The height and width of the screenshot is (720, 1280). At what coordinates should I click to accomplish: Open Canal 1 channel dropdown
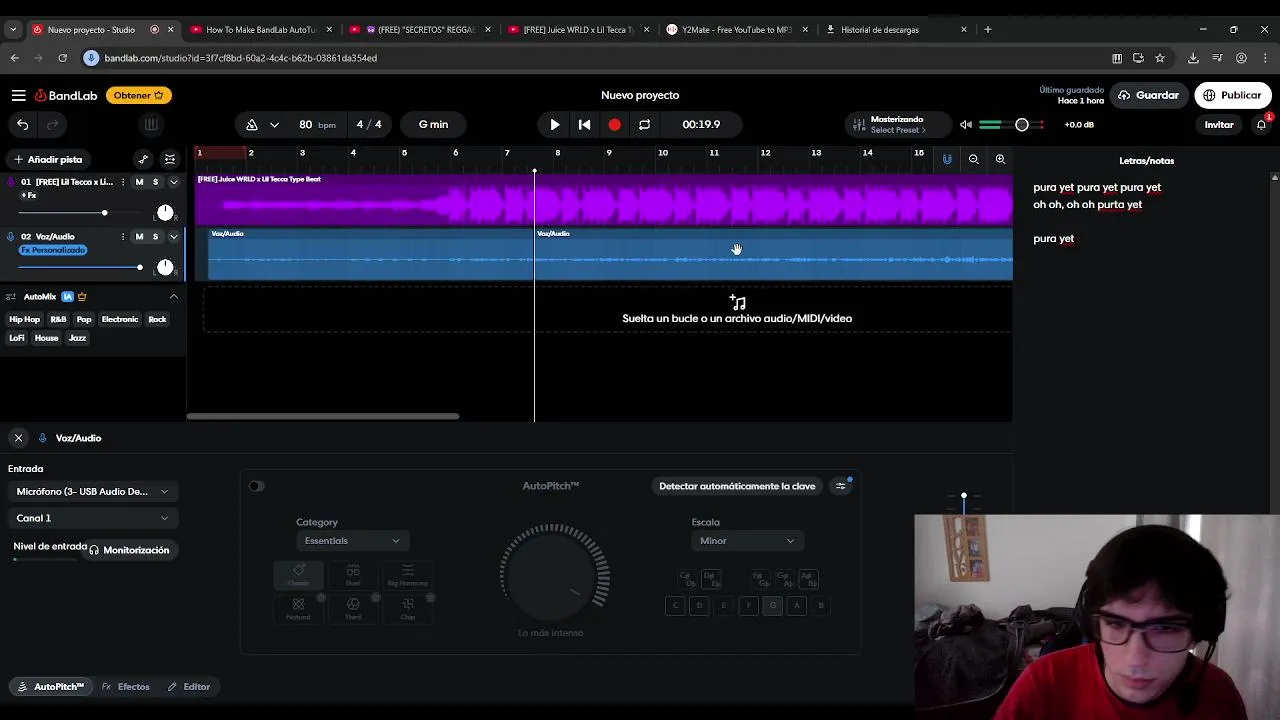[x=92, y=518]
